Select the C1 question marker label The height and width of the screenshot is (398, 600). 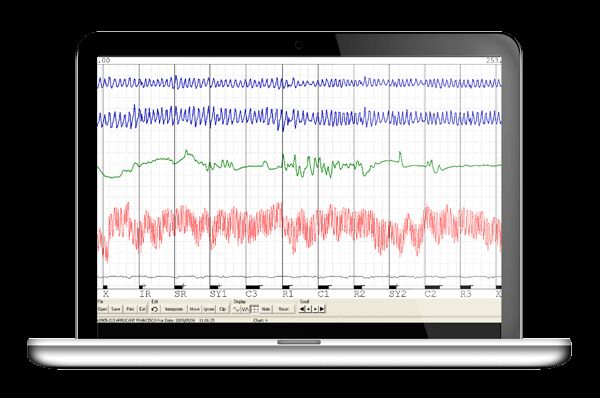point(323,294)
